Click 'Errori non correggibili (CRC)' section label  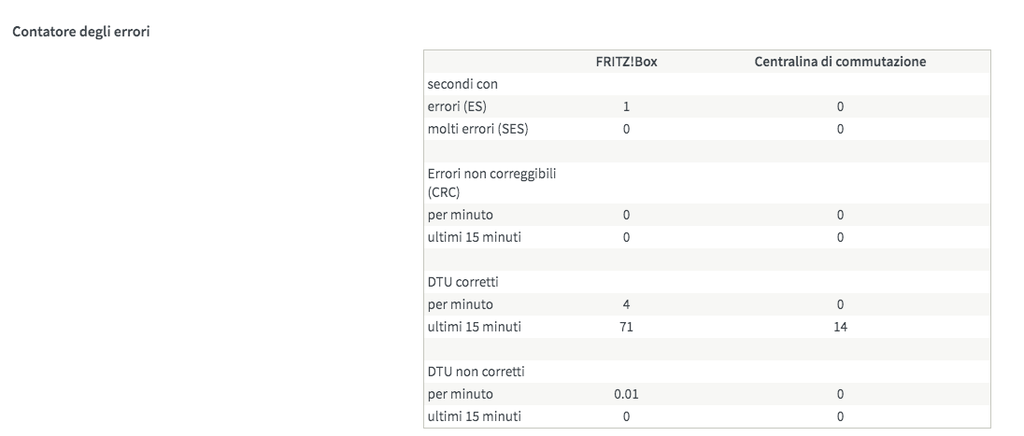pyautogui.click(x=491, y=182)
